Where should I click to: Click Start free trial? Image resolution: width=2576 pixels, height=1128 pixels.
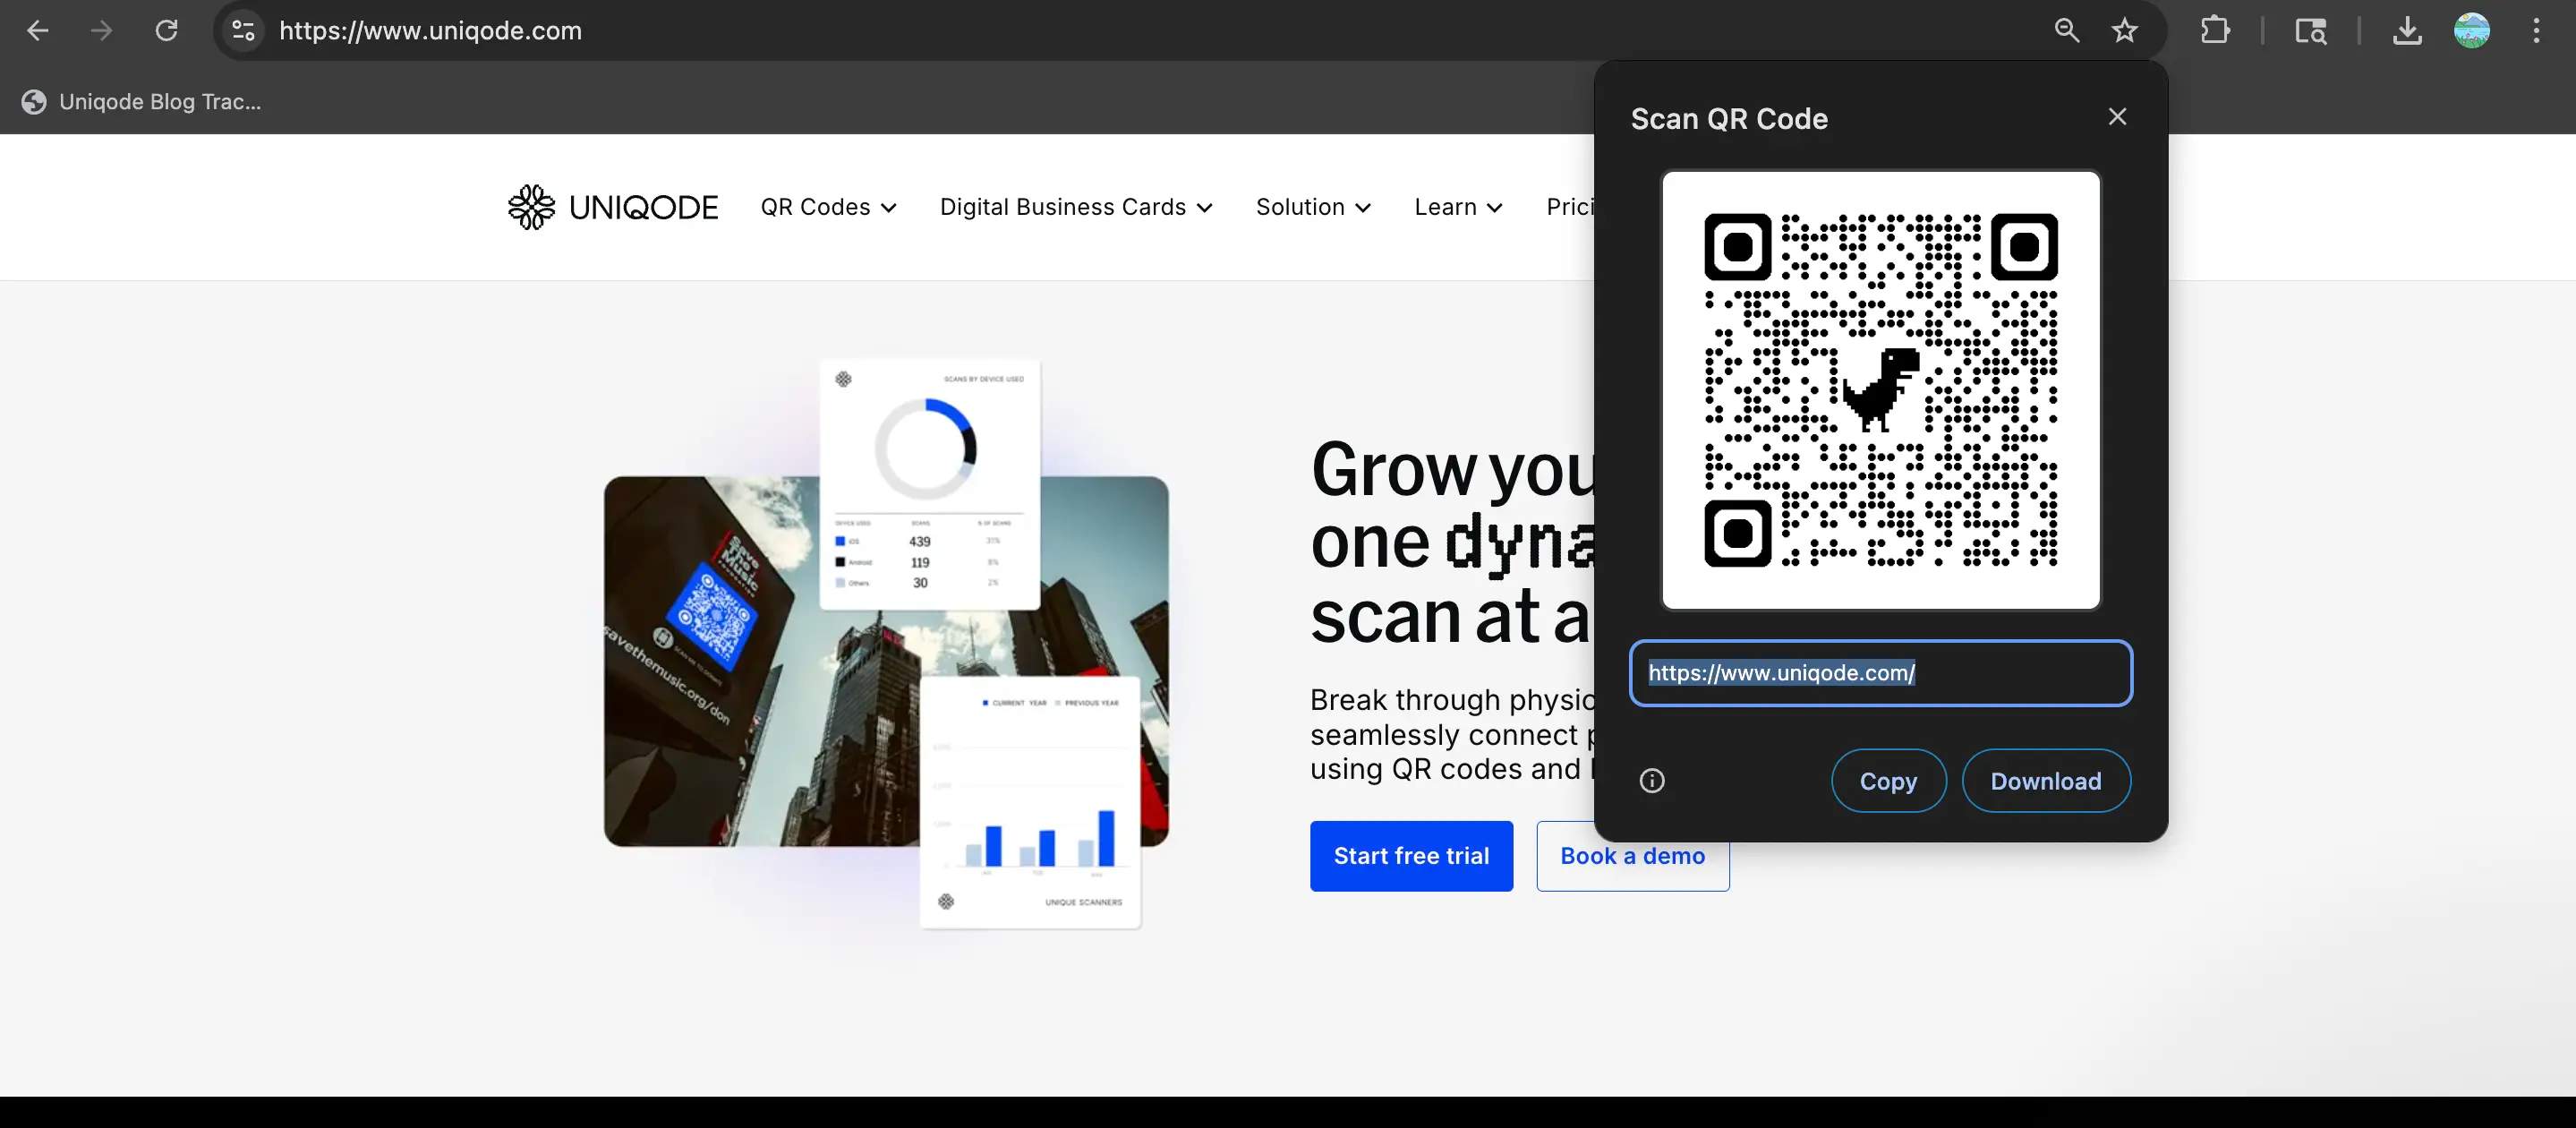pyautogui.click(x=1411, y=856)
